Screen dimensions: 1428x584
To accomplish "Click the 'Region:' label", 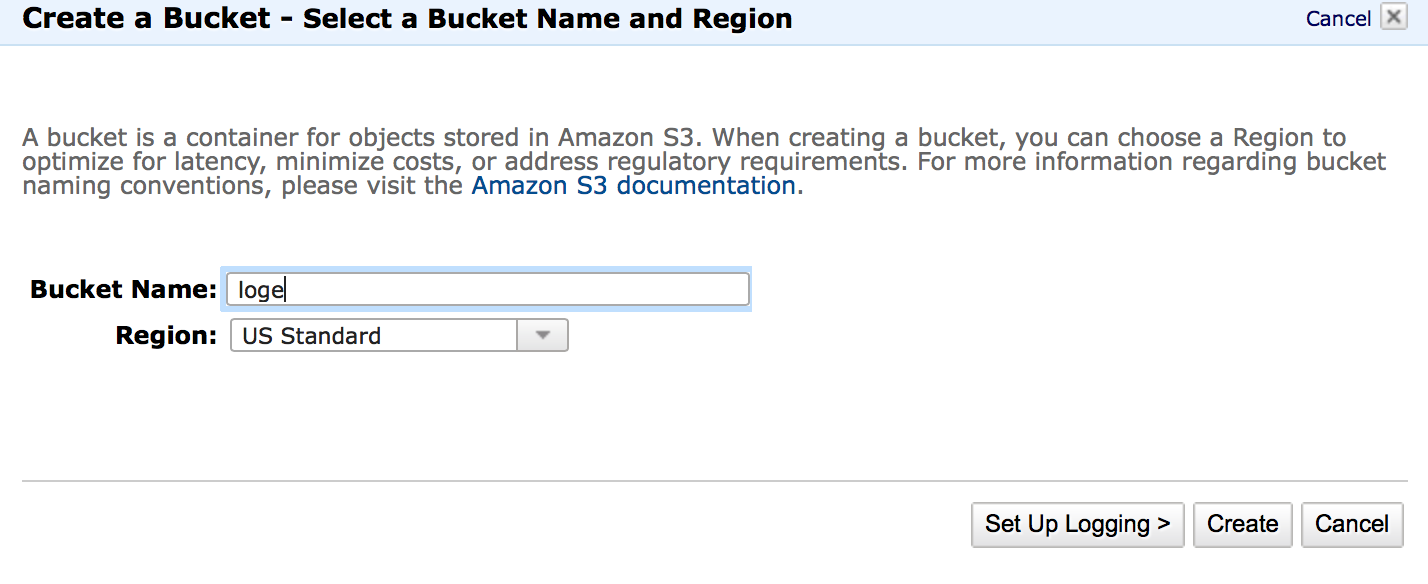I will click(x=166, y=336).
